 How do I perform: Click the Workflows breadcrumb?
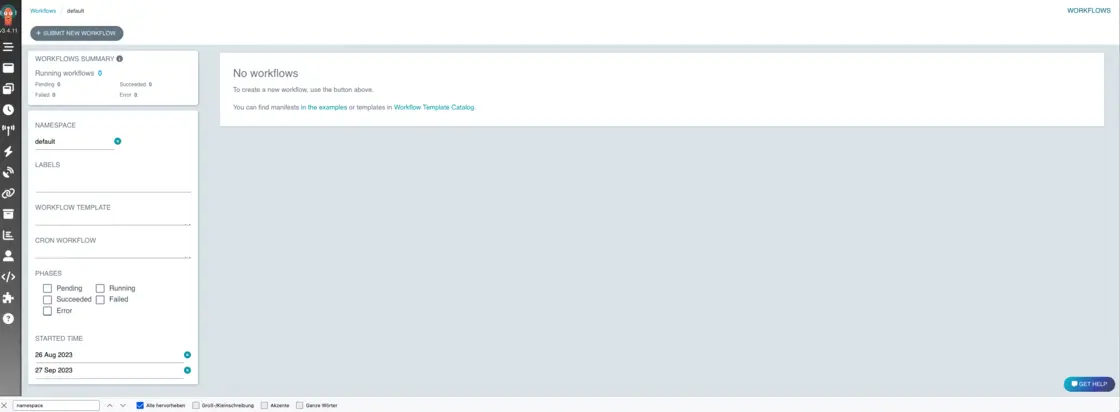click(x=43, y=11)
